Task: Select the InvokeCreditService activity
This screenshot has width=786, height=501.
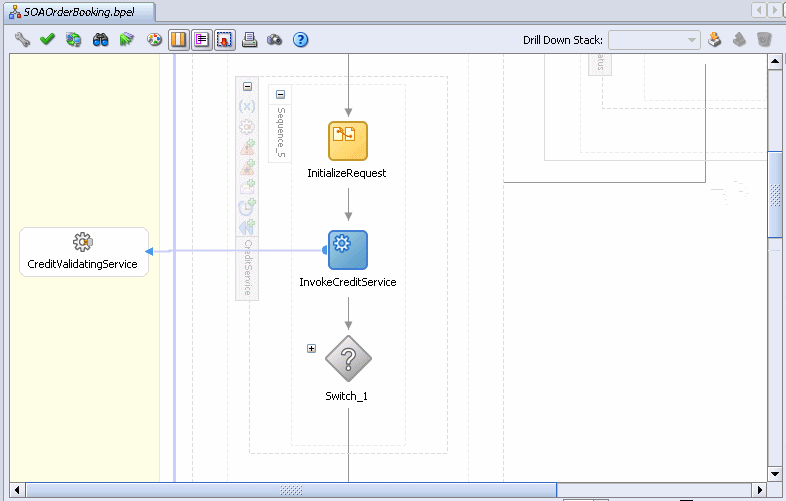Action: [348, 250]
